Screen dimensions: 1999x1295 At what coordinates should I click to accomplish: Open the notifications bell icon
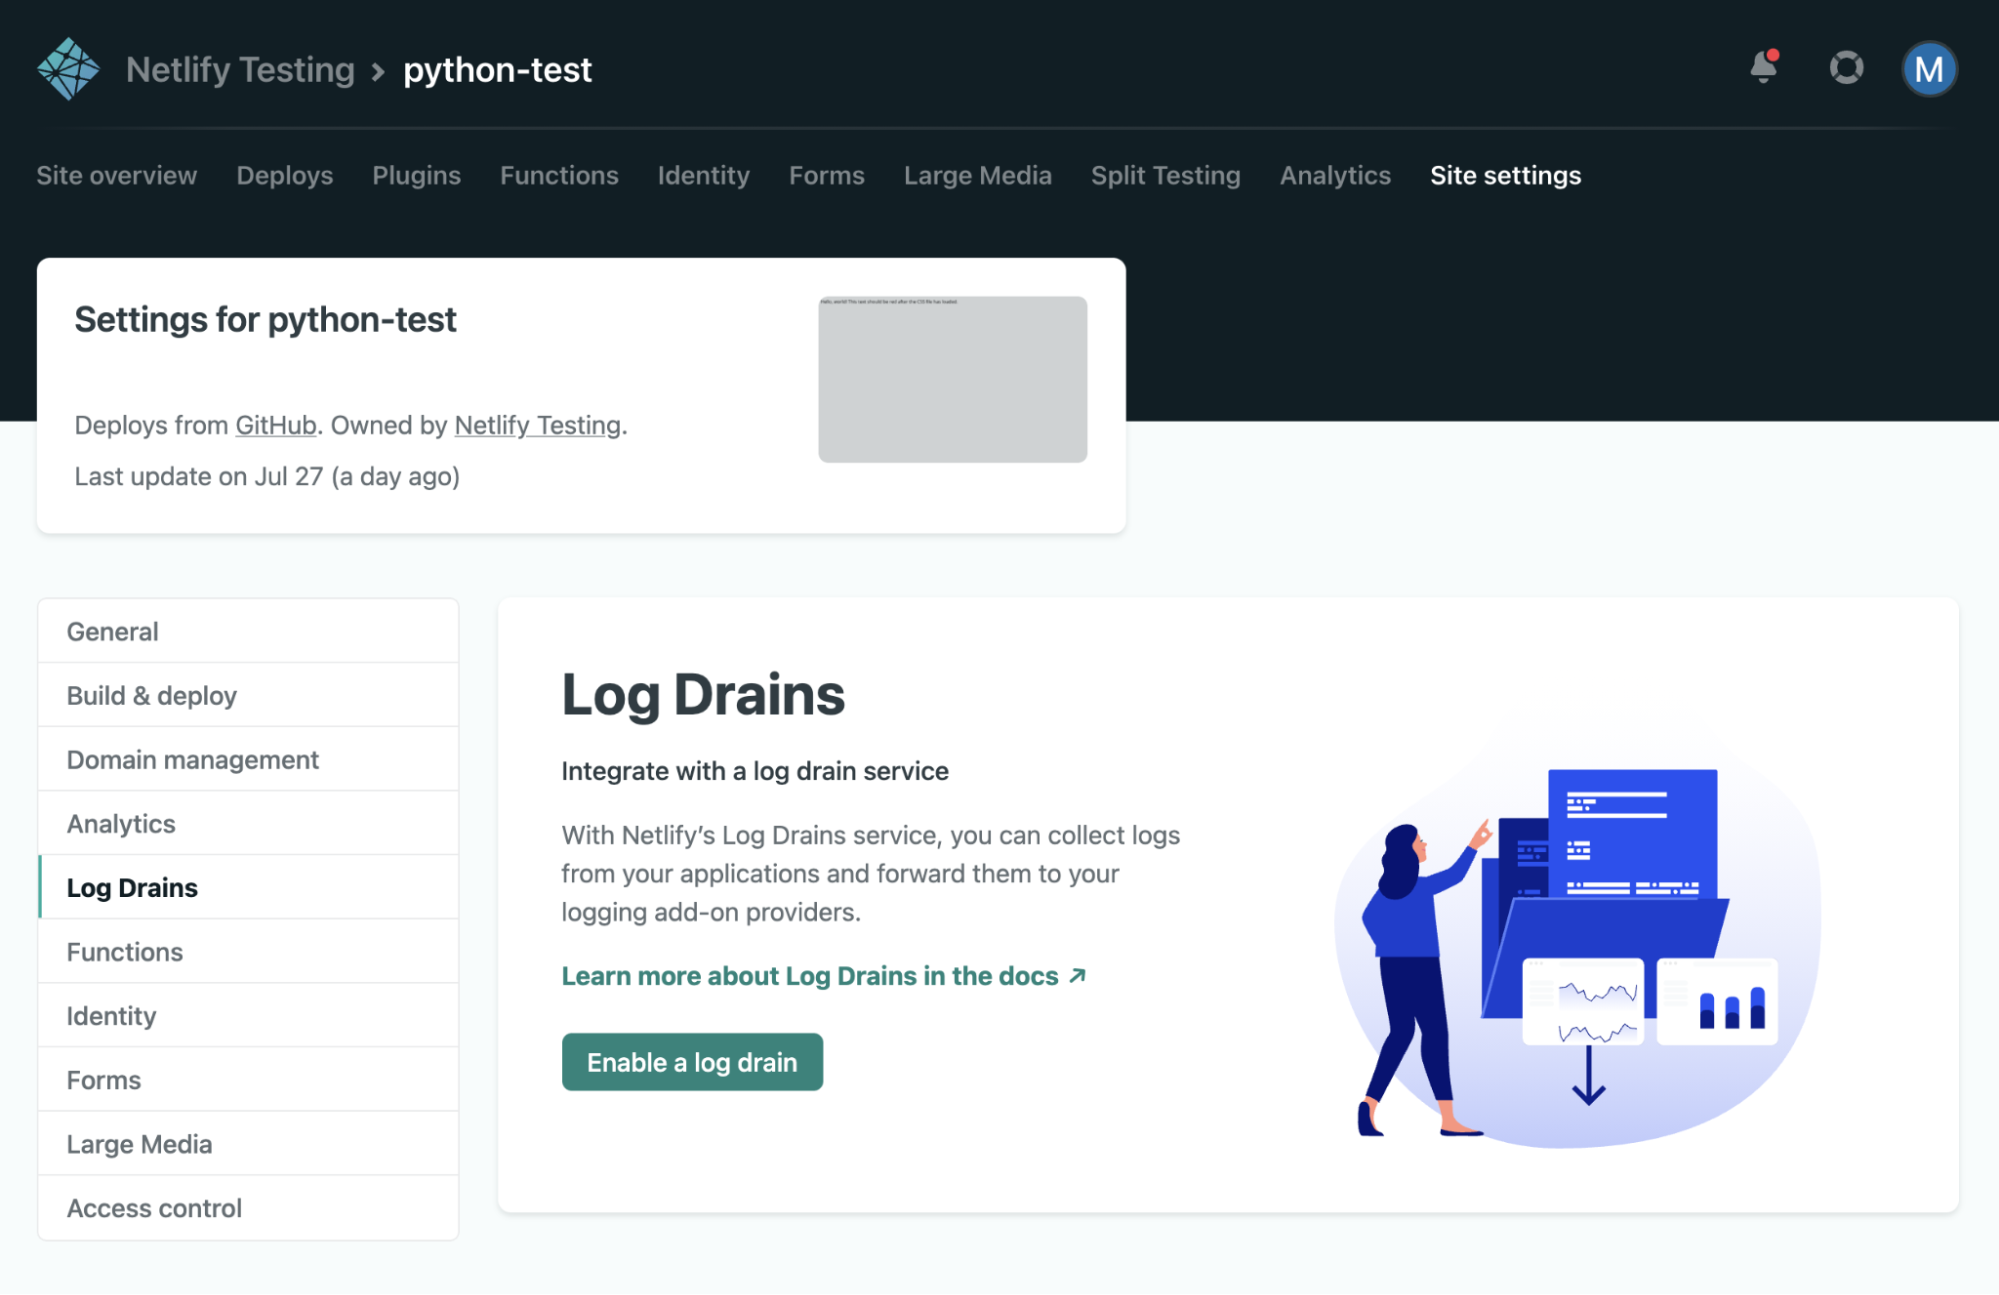tap(1763, 68)
